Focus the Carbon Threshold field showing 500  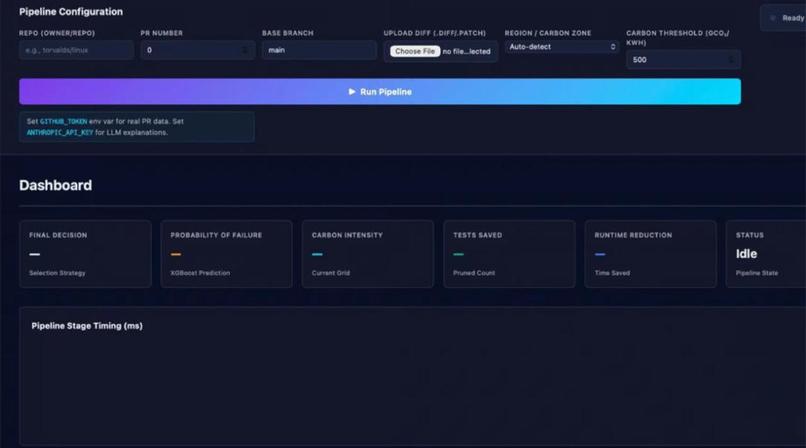point(683,60)
